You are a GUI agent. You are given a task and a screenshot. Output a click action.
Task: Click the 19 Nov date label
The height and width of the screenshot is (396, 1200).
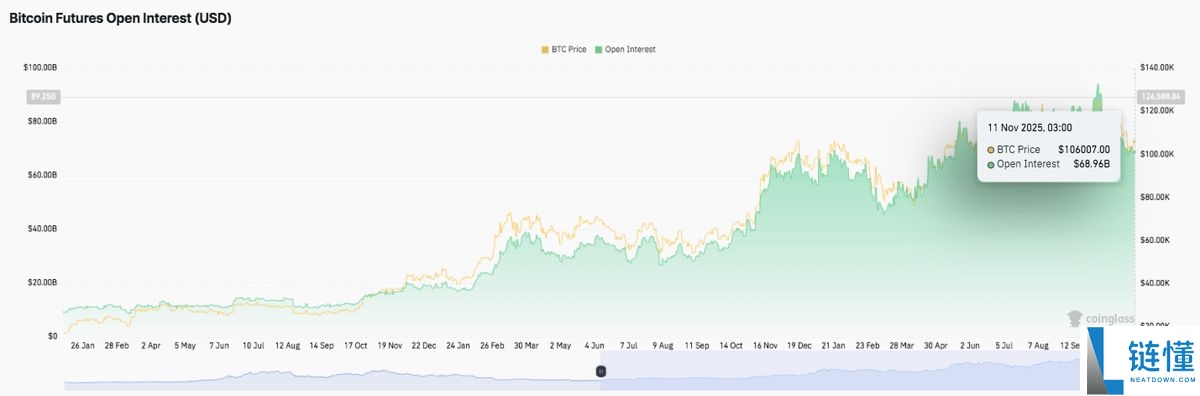[x=390, y=345]
